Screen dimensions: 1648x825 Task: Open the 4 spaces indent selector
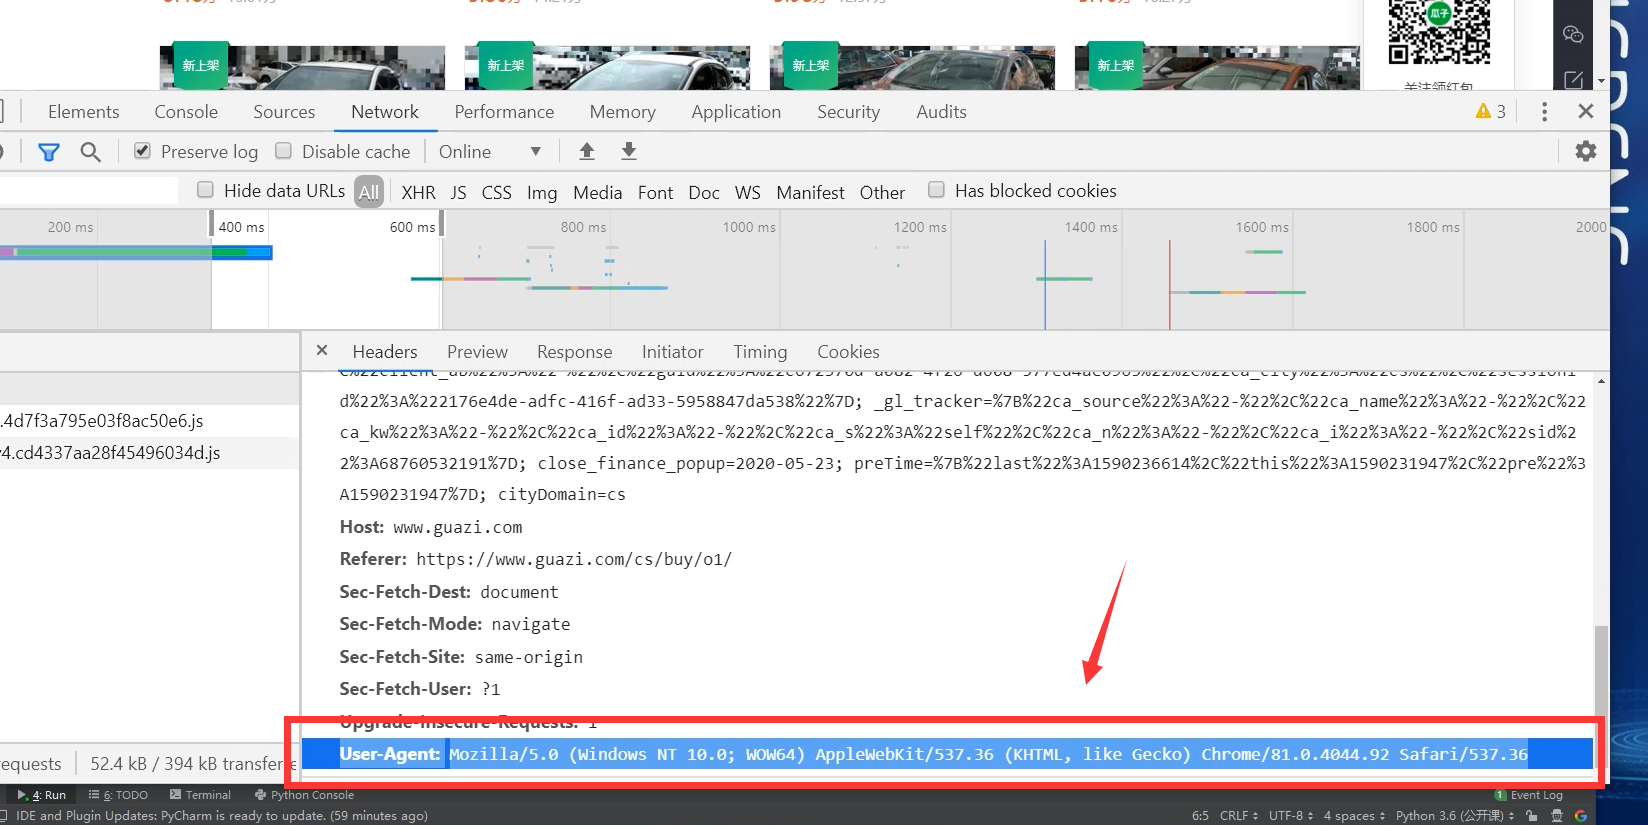pos(1355,816)
